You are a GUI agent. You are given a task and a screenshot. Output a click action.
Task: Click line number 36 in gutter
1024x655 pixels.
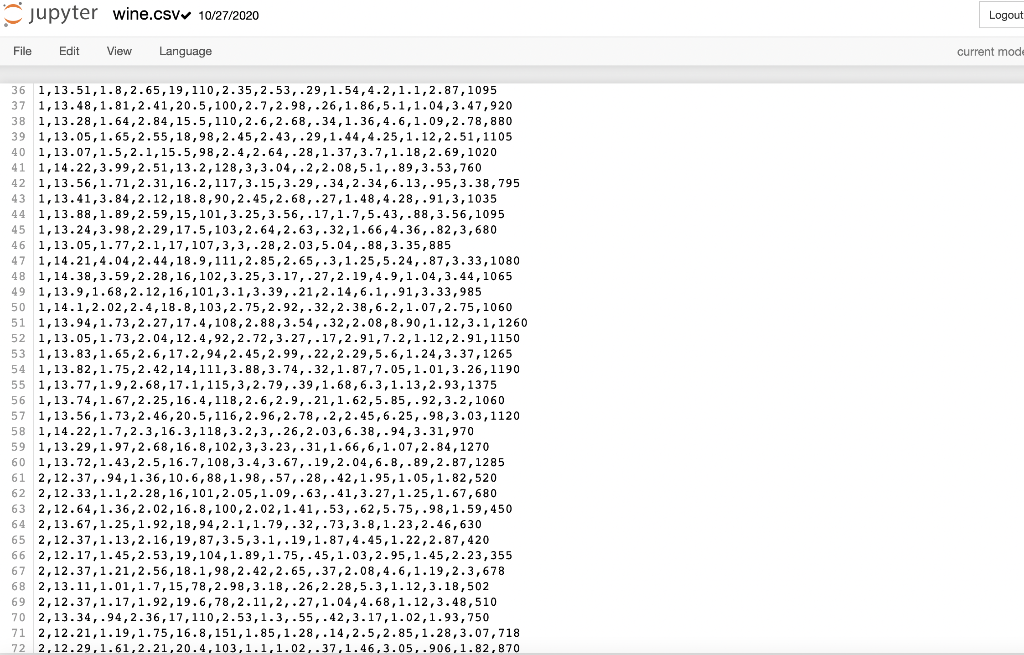(x=18, y=90)
